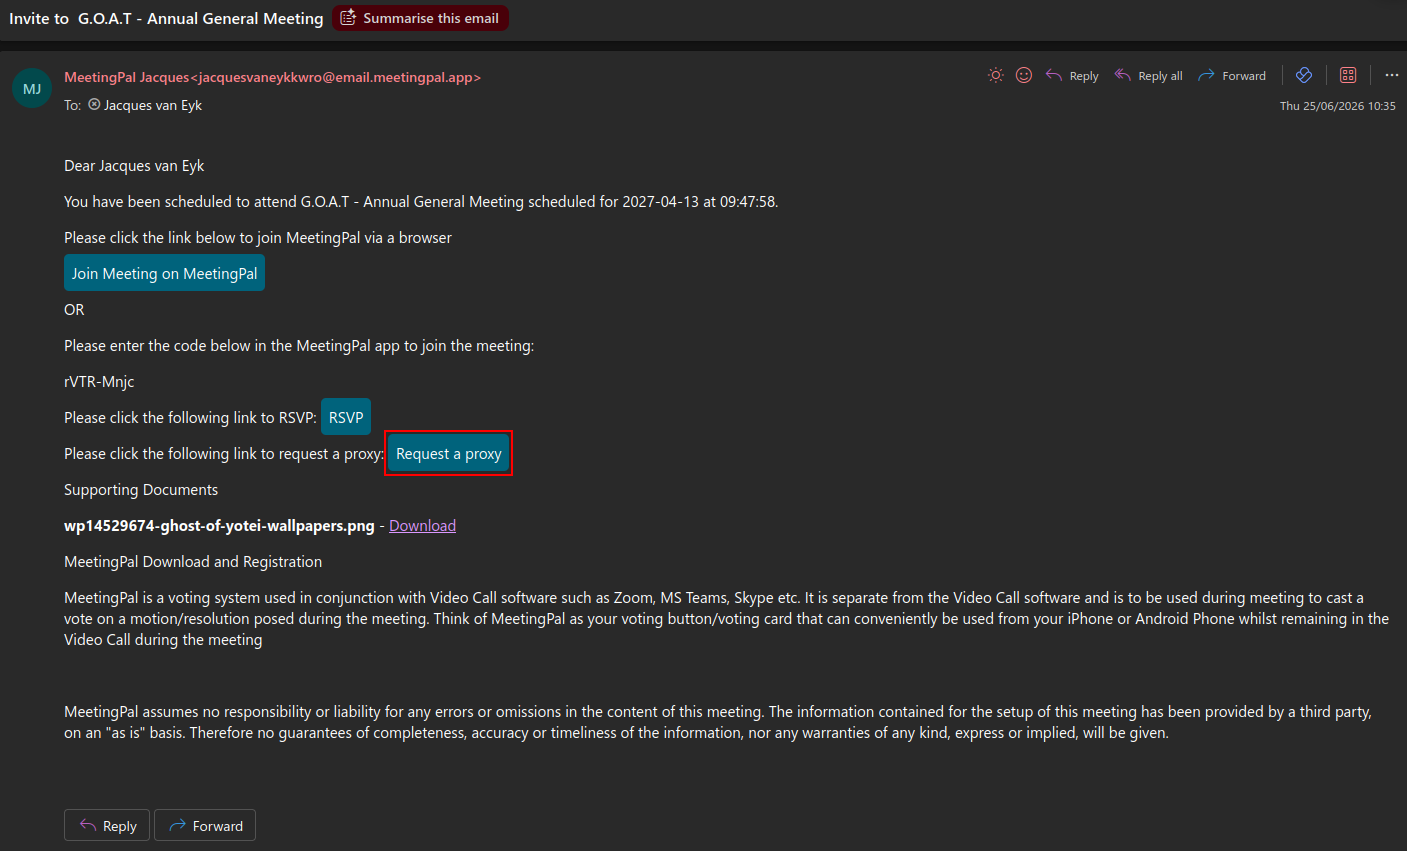Image resolution: width=1407 pixels, height=851 pixels.
Task: Click the bottom Reply button
Action: (107, 826)
